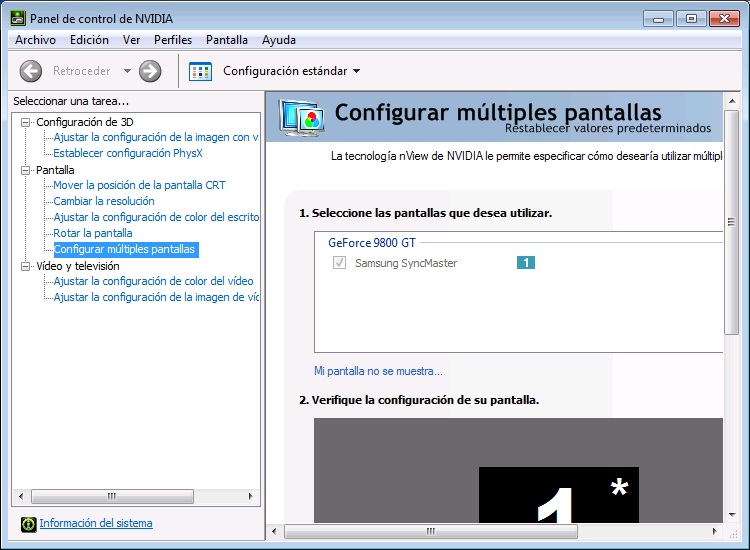Viewport: 750px width, 550px height.
Task: Click the display 1 preview thumbnail
Action: coord(558,495)
